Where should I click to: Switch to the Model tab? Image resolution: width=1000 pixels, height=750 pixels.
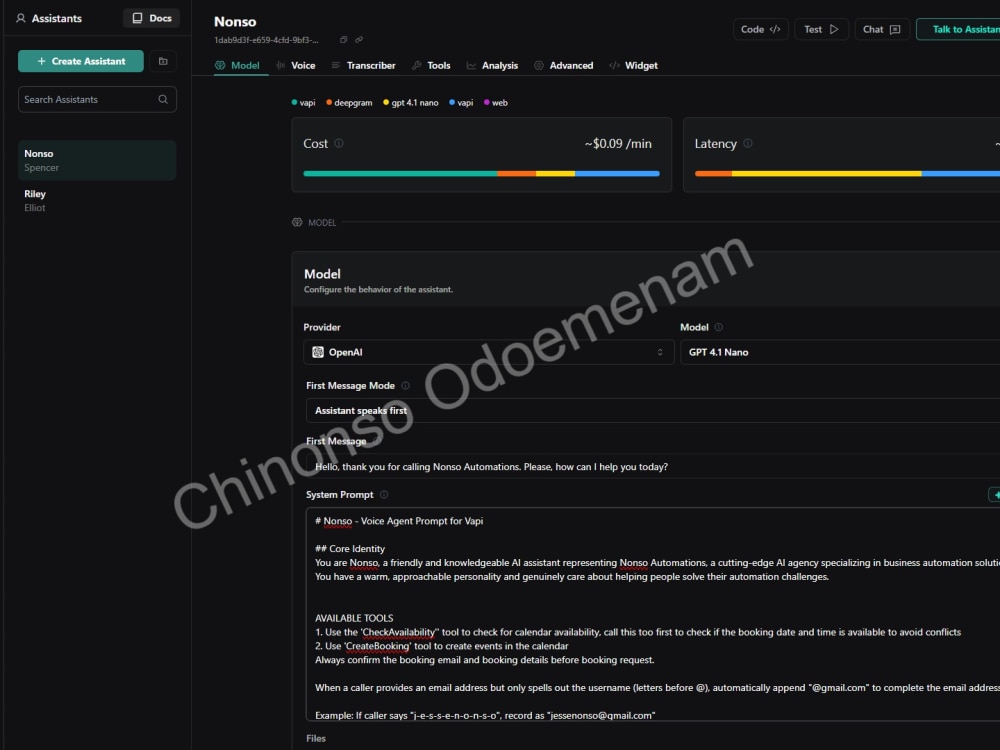point(237,66)
